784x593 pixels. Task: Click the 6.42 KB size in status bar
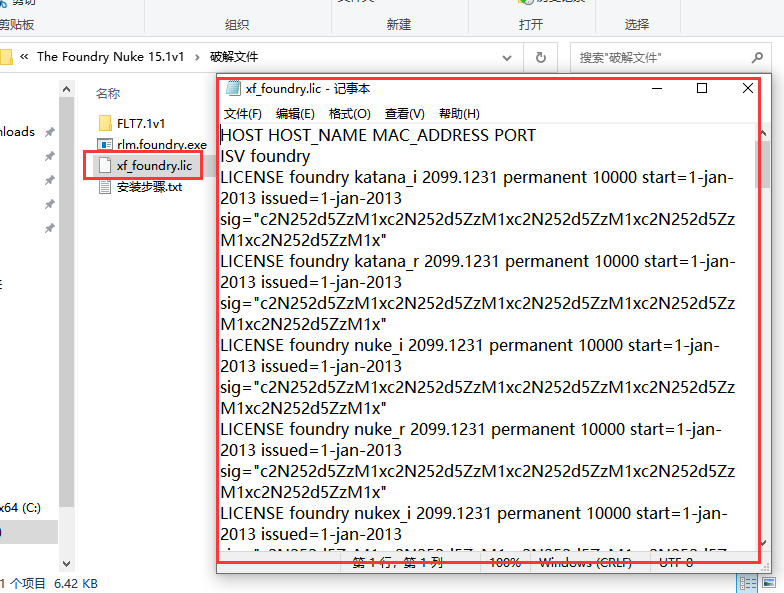click(x=76, y=584)
